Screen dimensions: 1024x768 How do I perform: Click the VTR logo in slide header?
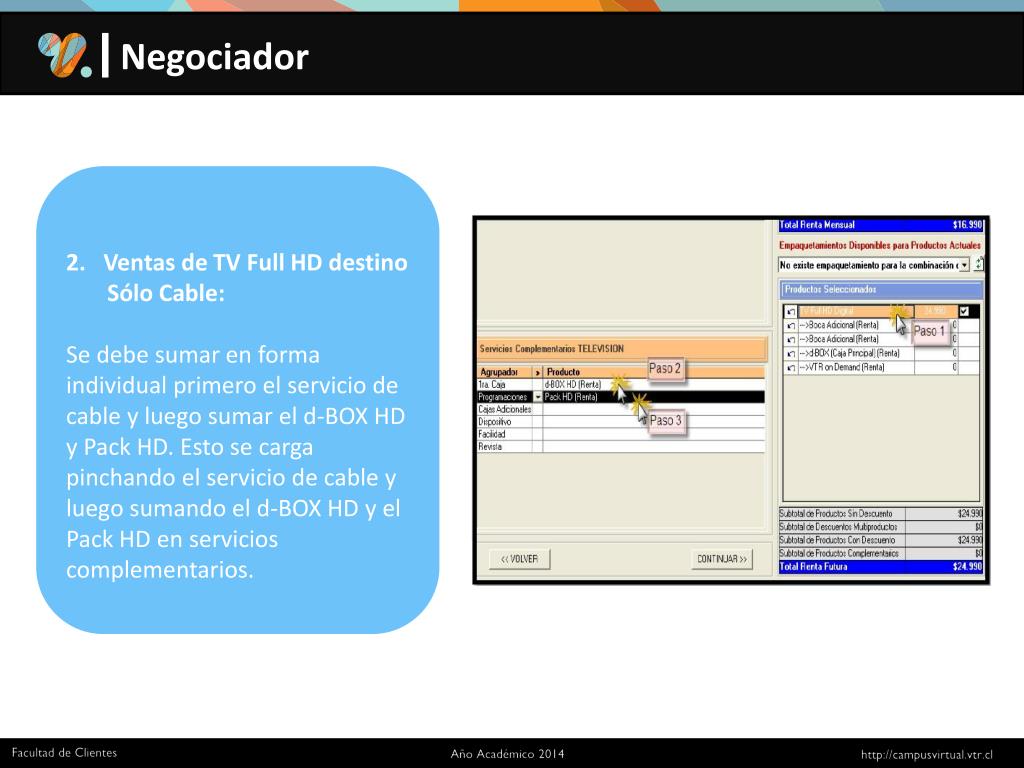tap(64, 56)
